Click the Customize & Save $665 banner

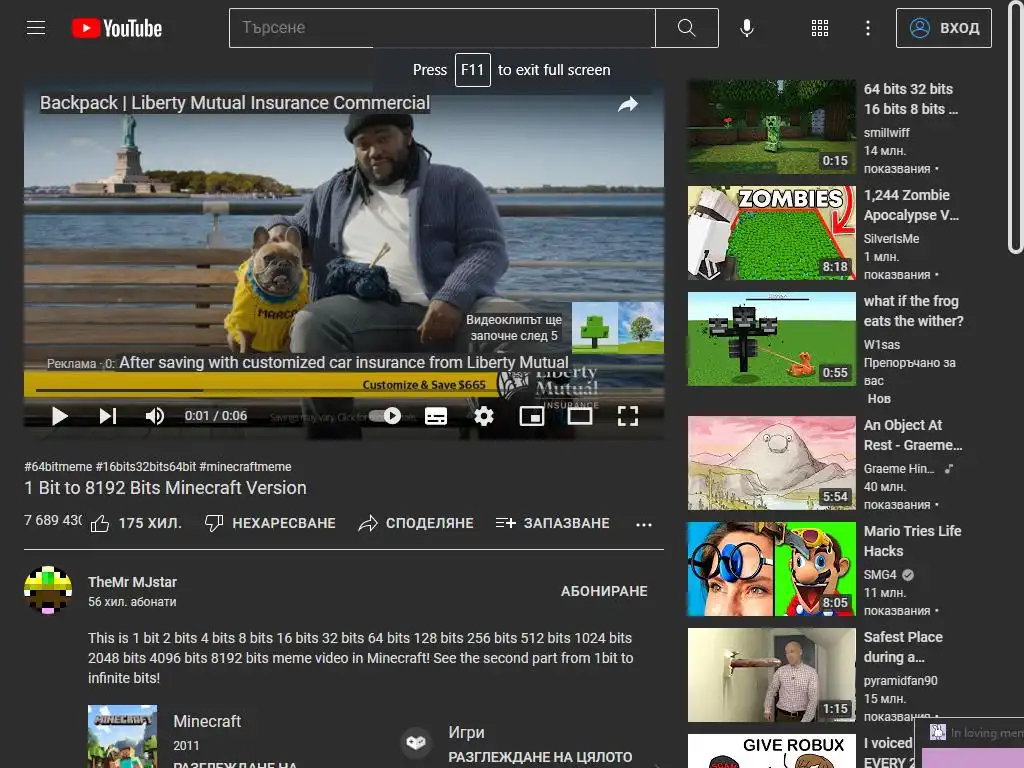[424, 385]
